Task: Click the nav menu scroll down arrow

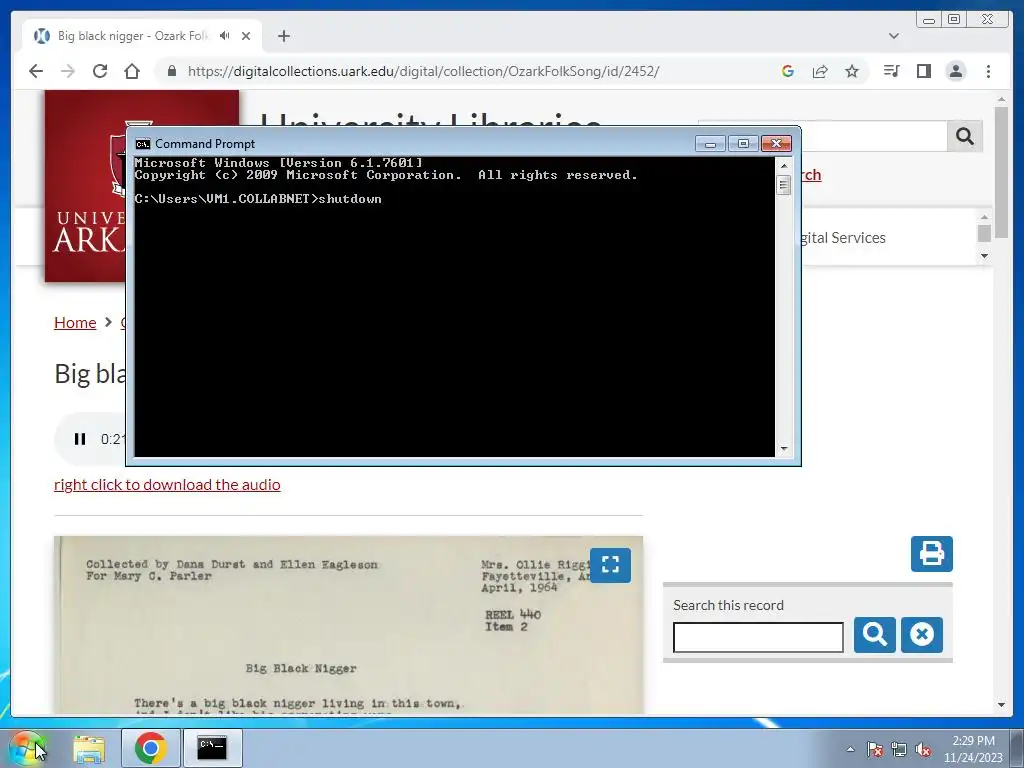Action: [984, 256]
